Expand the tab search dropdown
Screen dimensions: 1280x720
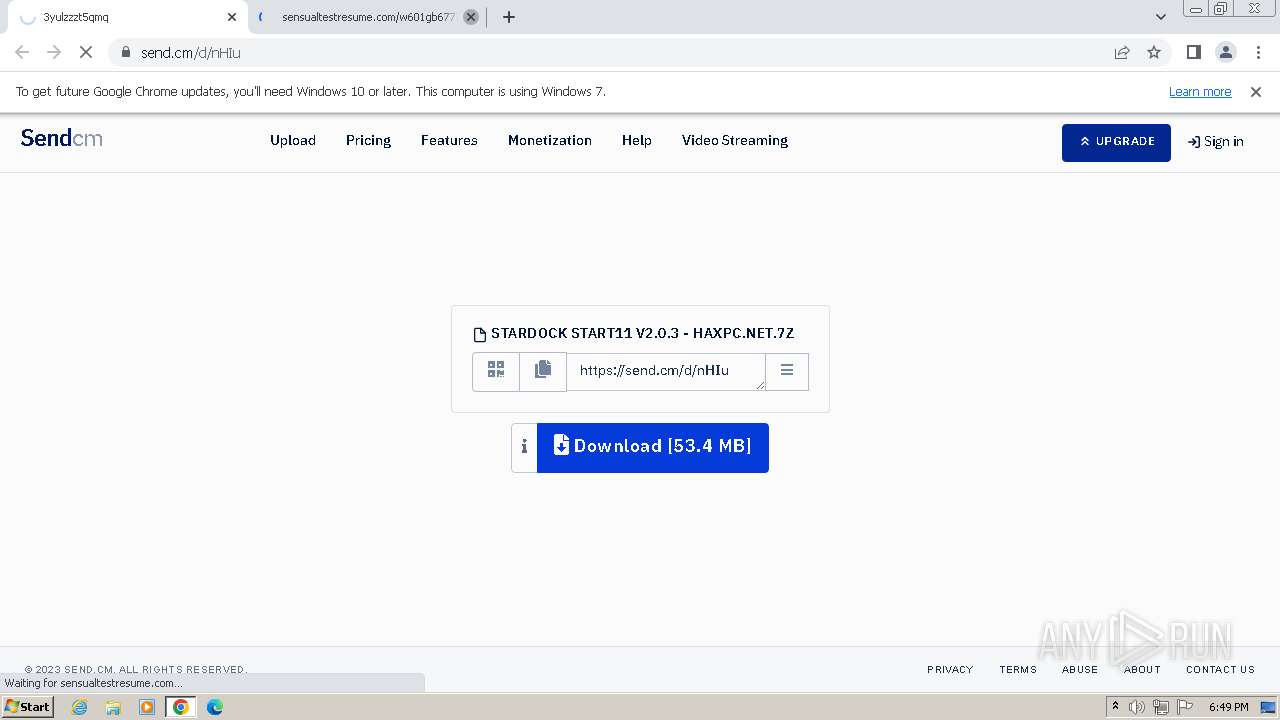(1160, 17)
